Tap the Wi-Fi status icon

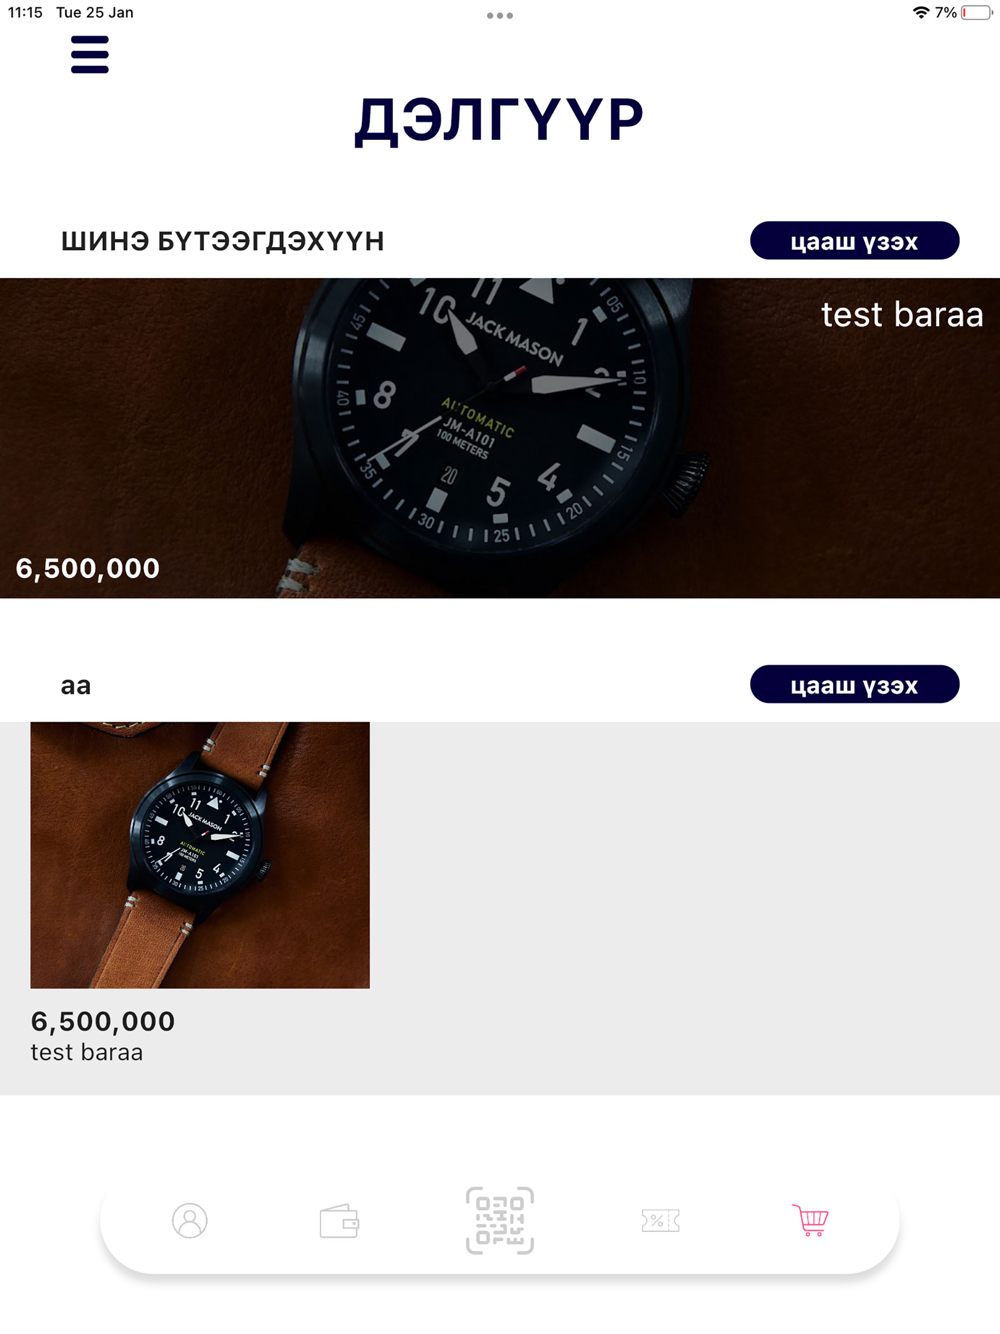tap(921, 13)
